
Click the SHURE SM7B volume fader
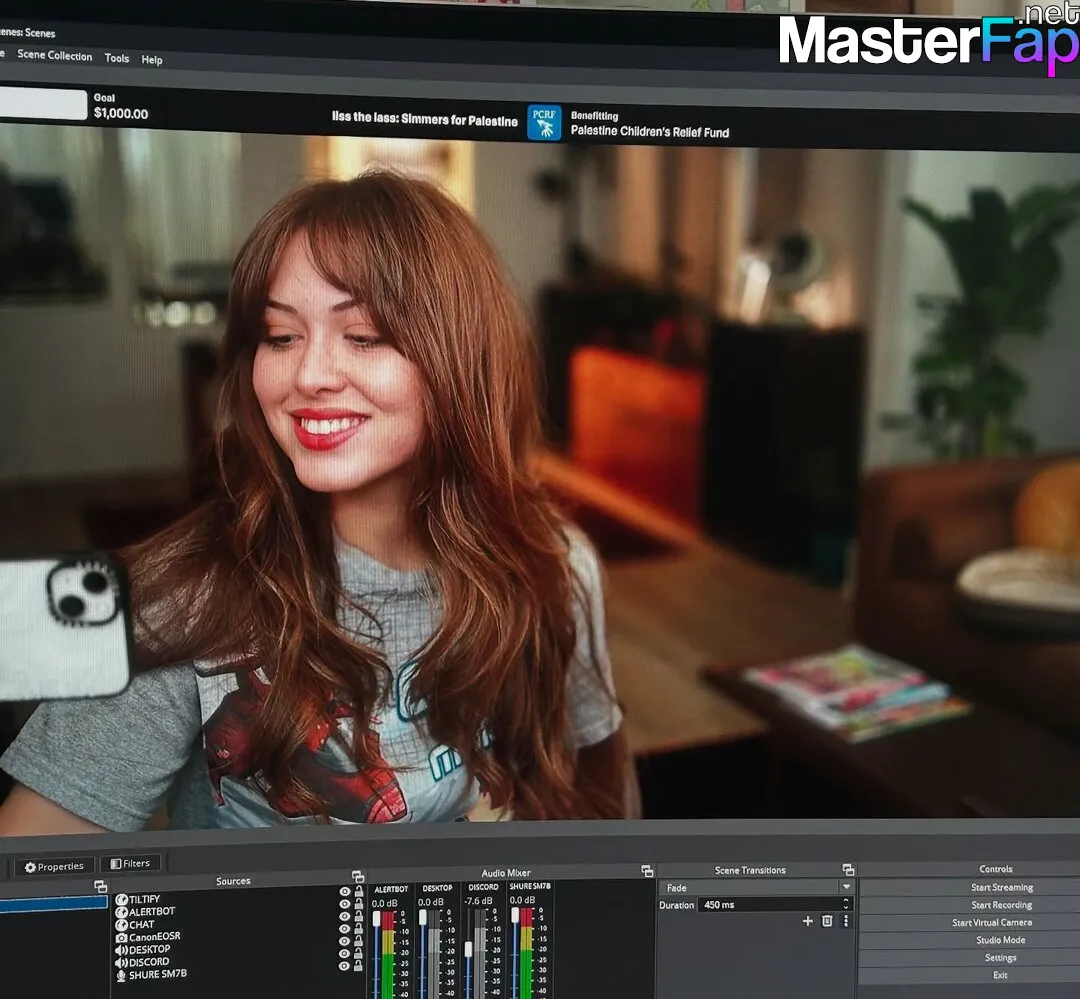515,915
